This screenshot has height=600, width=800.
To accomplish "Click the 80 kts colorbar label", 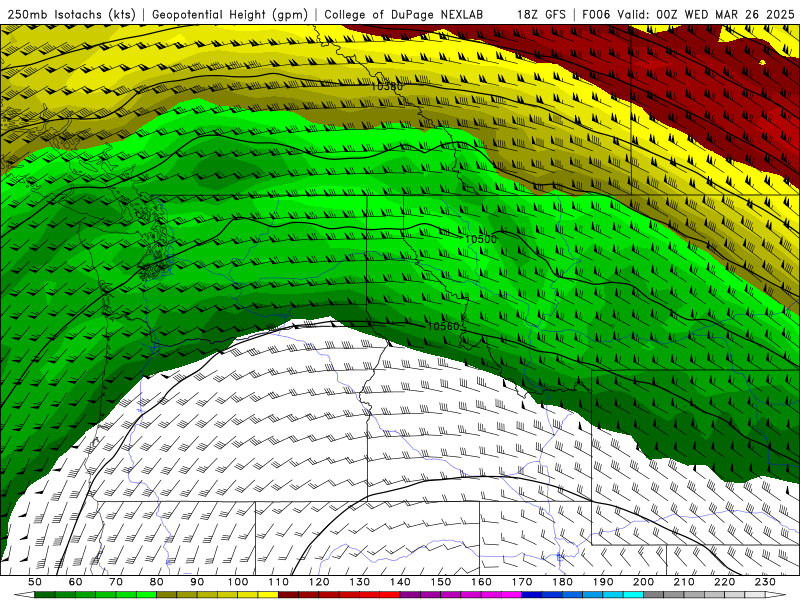I will pos(157,582).
